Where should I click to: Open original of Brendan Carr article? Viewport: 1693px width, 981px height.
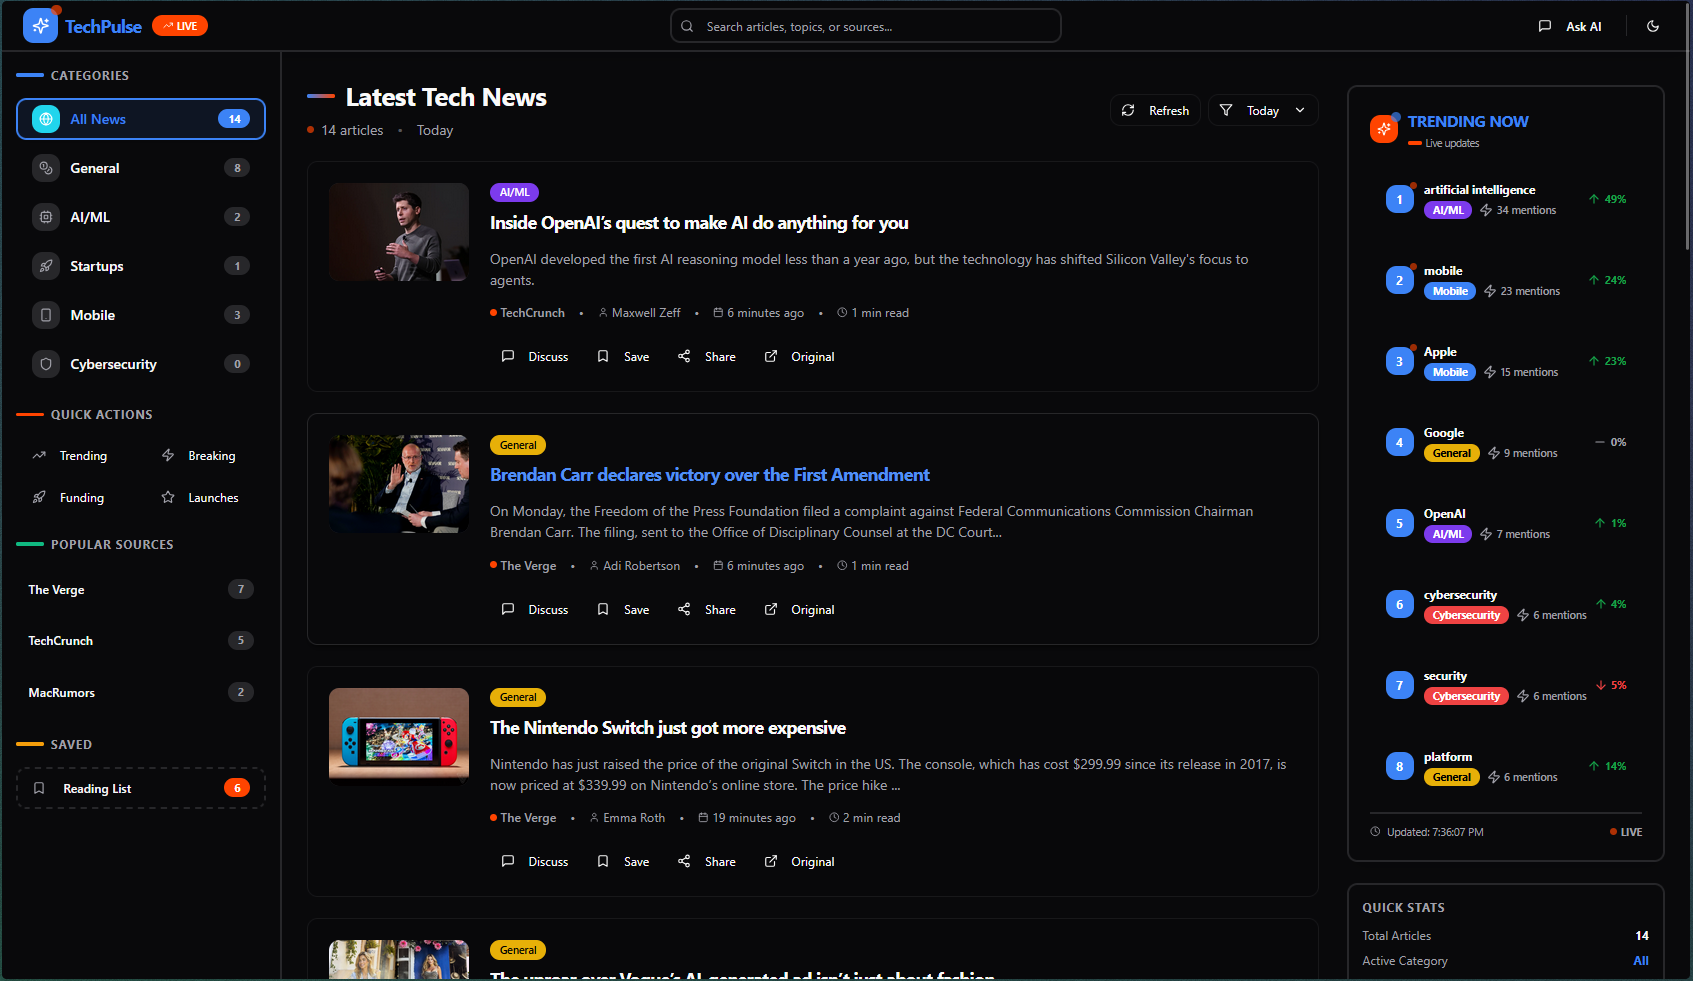pos(799,610)
